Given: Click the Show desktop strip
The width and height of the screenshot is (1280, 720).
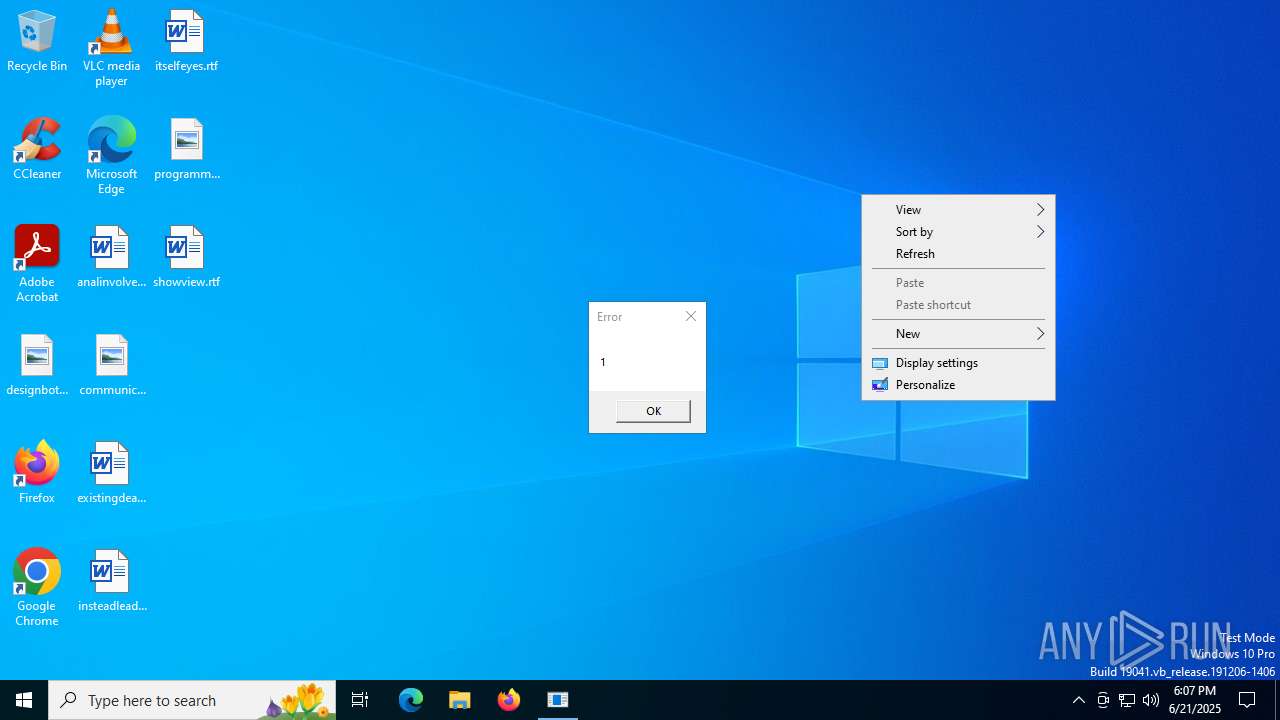Looking at the screenshot, I should click(x=1277, y=700).
